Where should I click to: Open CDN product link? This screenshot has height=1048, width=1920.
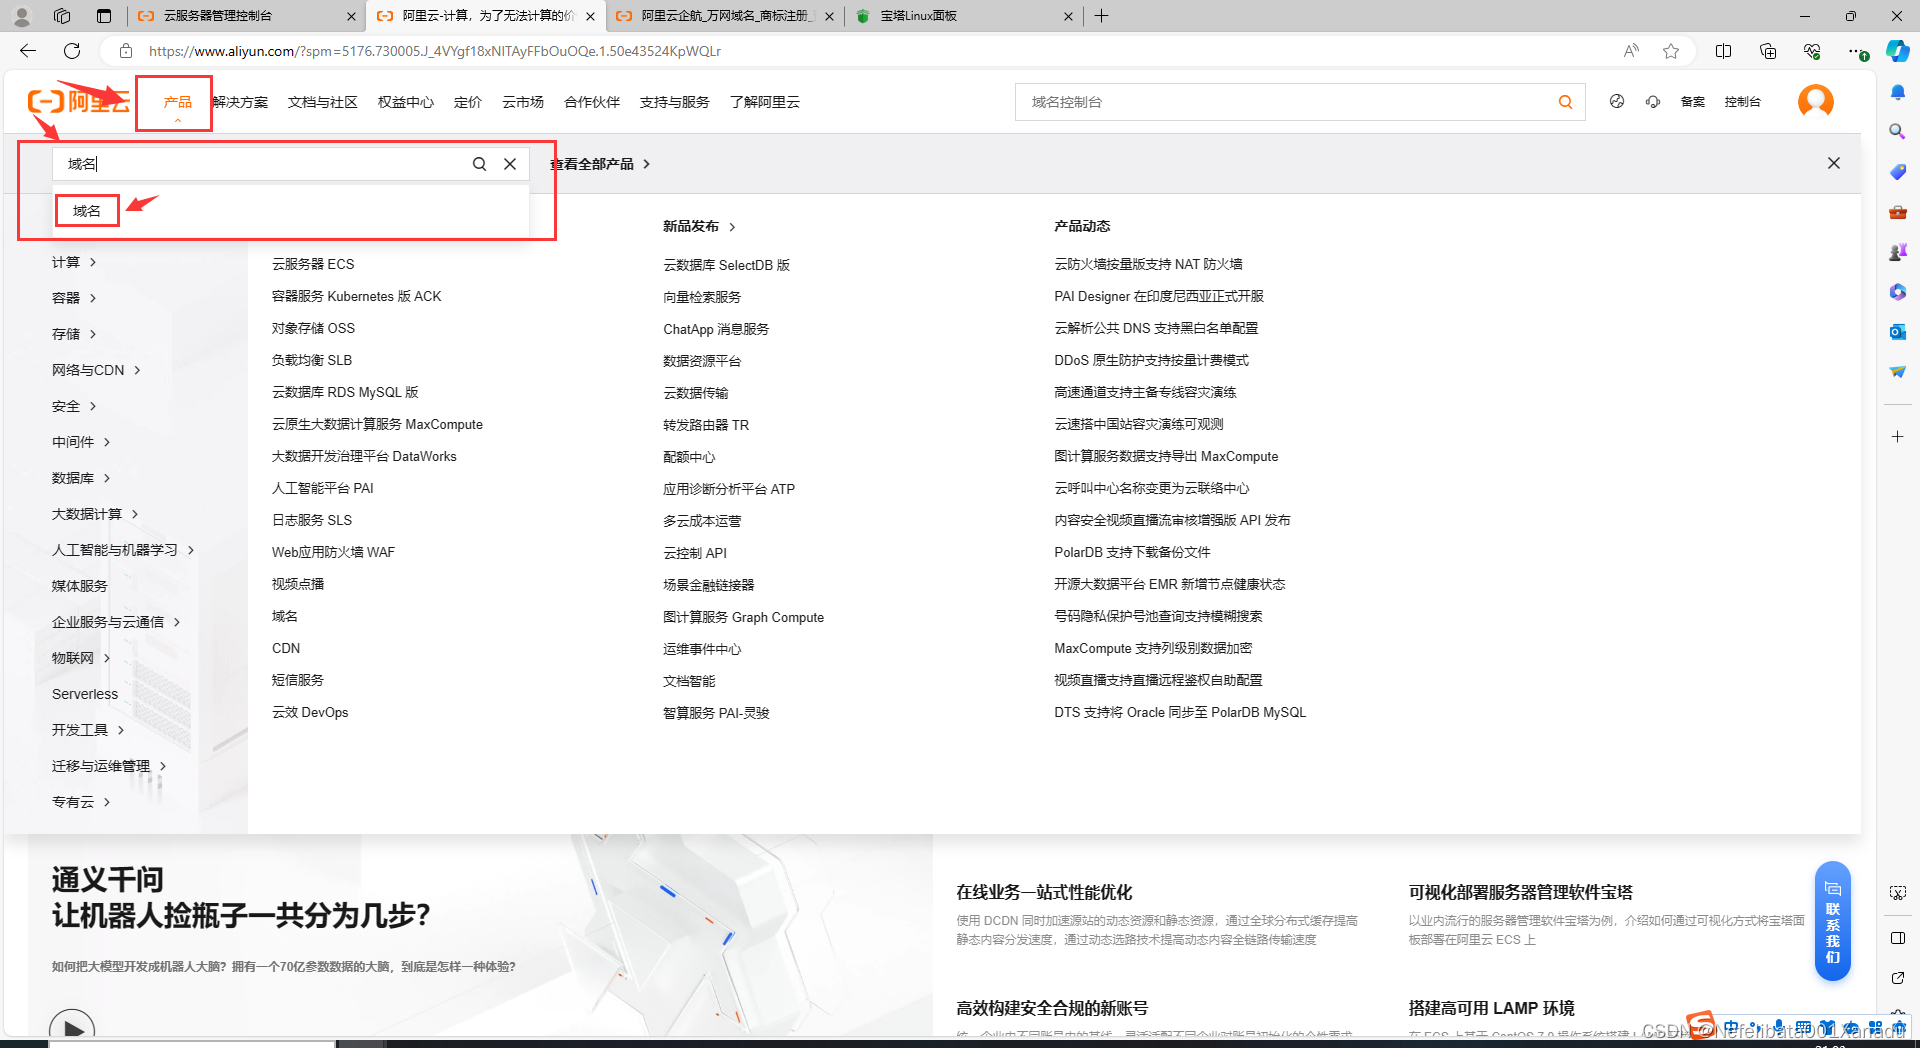tap(286, 648)
